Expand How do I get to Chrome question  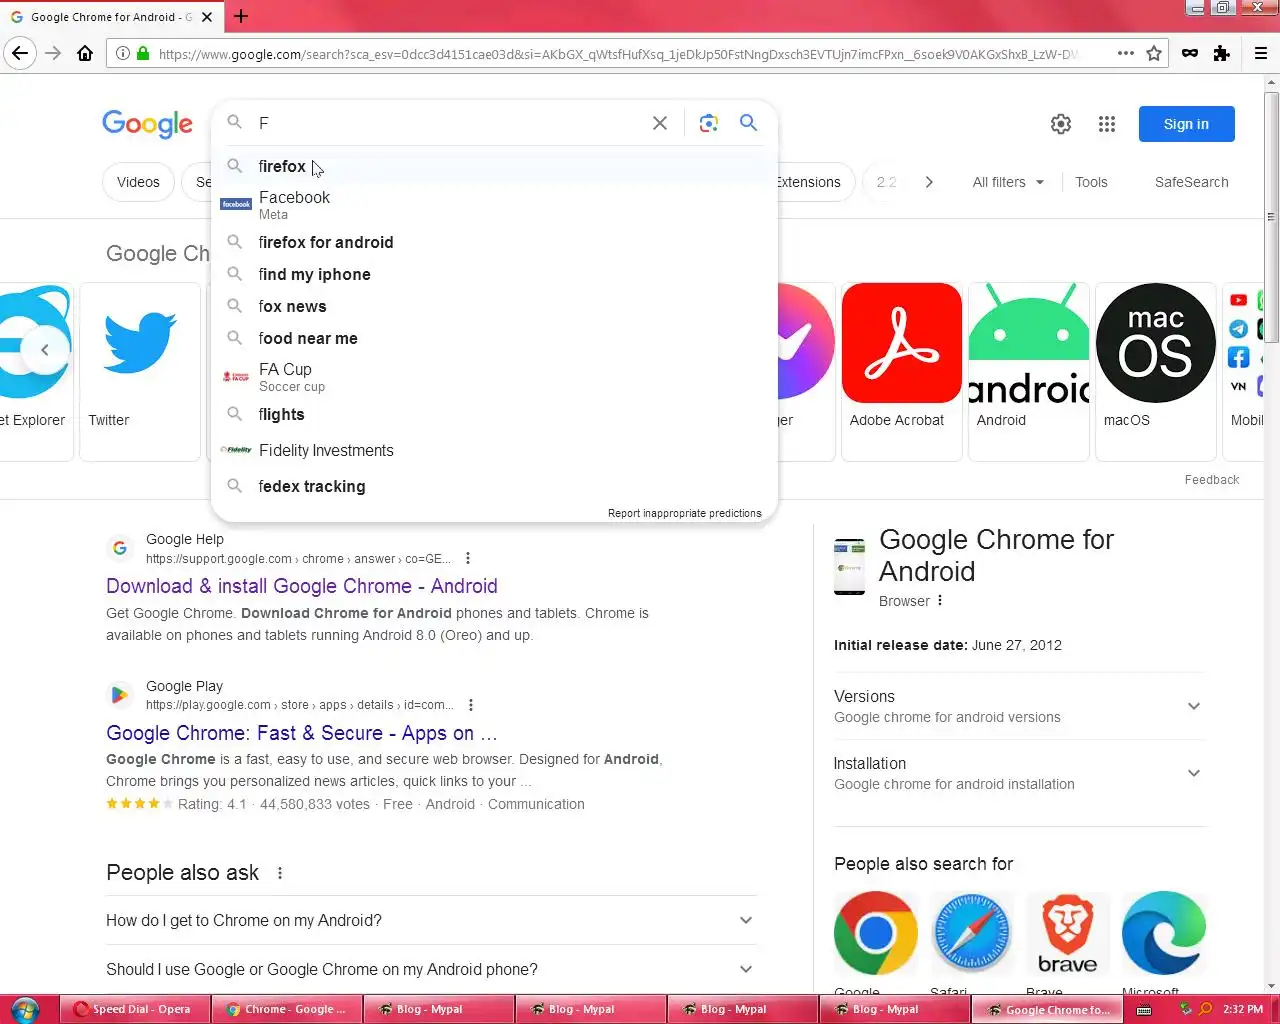click(x=431, y=920)
